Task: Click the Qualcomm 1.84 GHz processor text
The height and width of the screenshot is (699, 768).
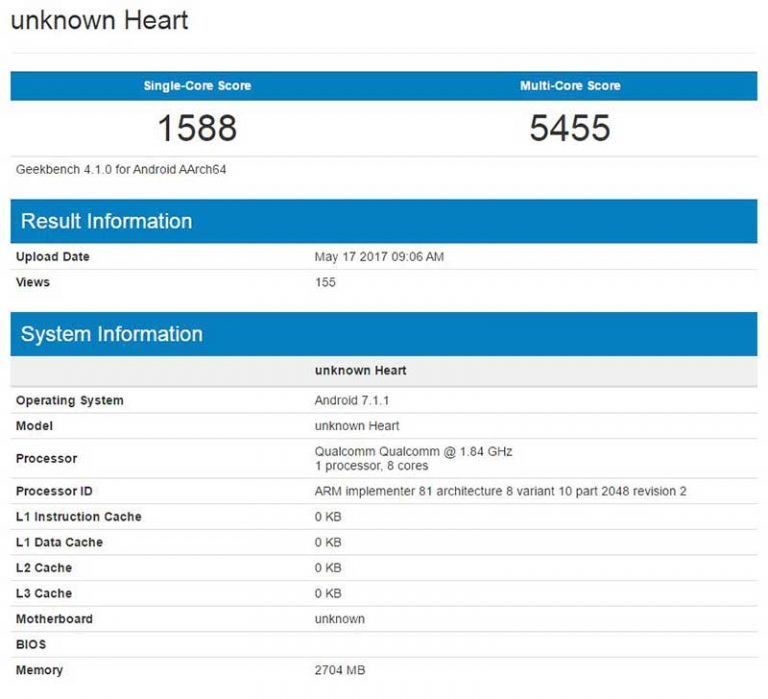Action: point(413,452)
